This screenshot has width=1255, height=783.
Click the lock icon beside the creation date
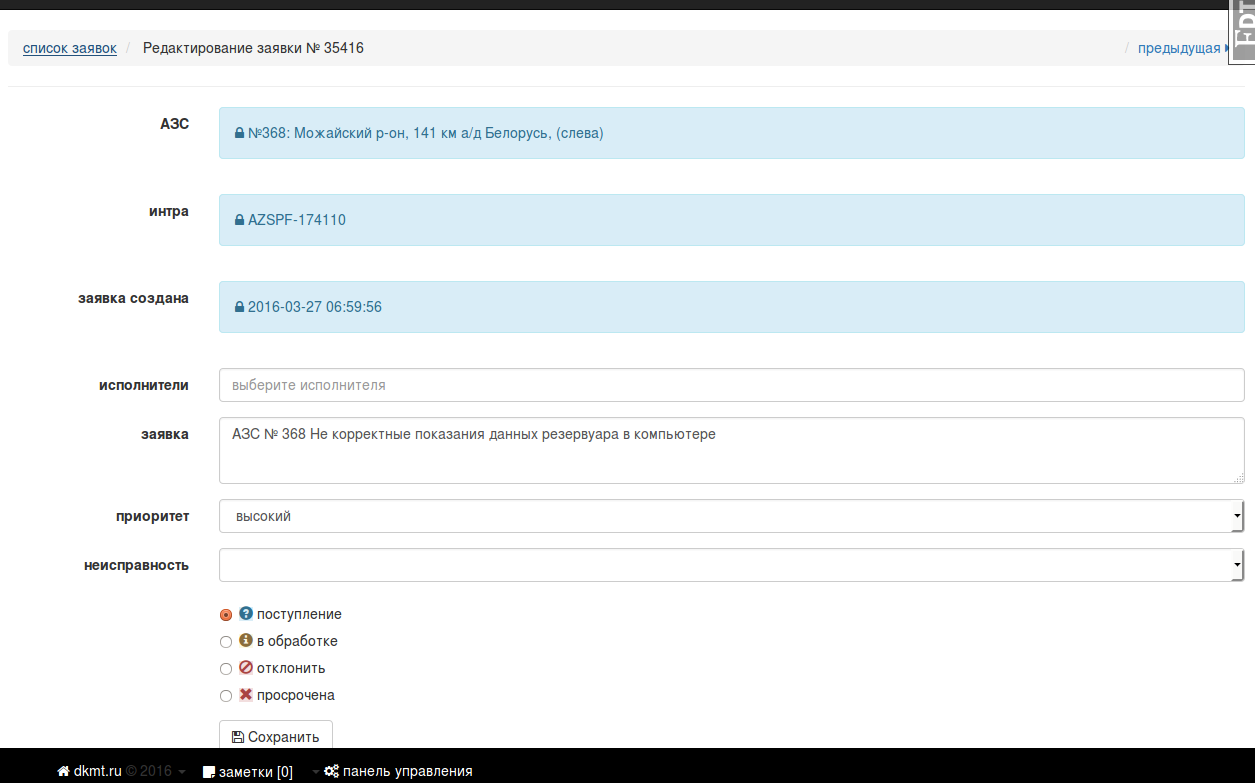[239, 307]
